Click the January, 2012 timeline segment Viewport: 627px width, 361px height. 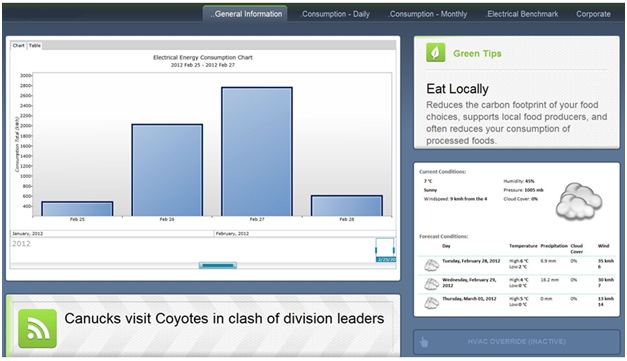pos(112,233)
